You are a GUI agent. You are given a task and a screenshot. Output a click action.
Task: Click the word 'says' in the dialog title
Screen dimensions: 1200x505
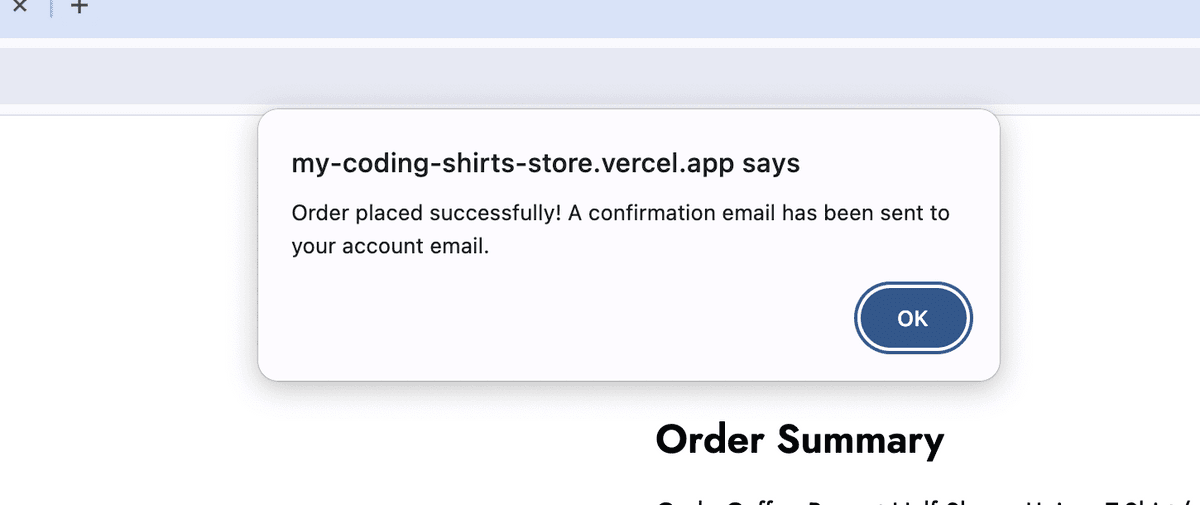click(x=771, y=163)
